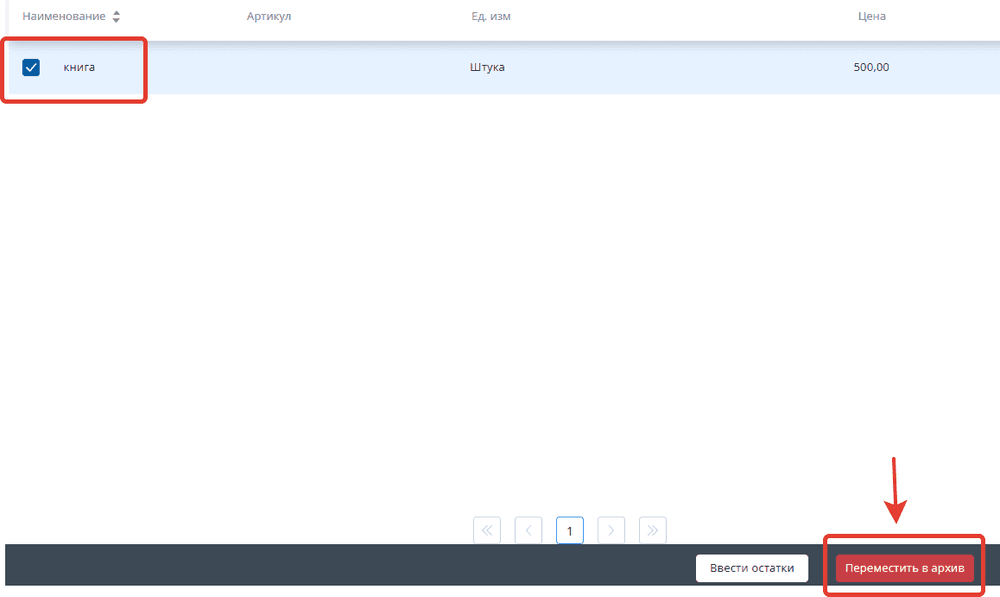Go to the next page

611,531
